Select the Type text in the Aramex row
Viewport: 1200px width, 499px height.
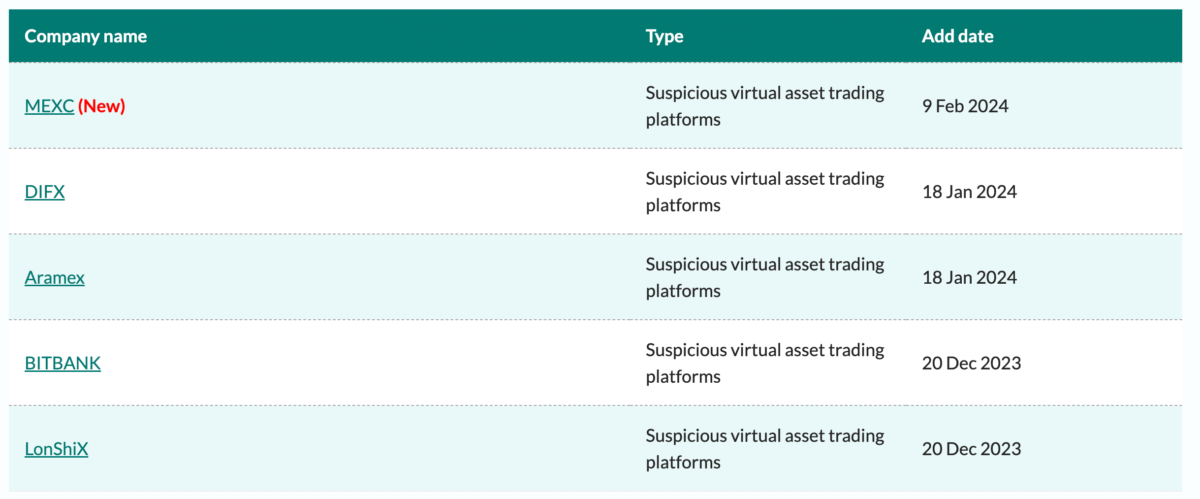click(x=765, y=278)
